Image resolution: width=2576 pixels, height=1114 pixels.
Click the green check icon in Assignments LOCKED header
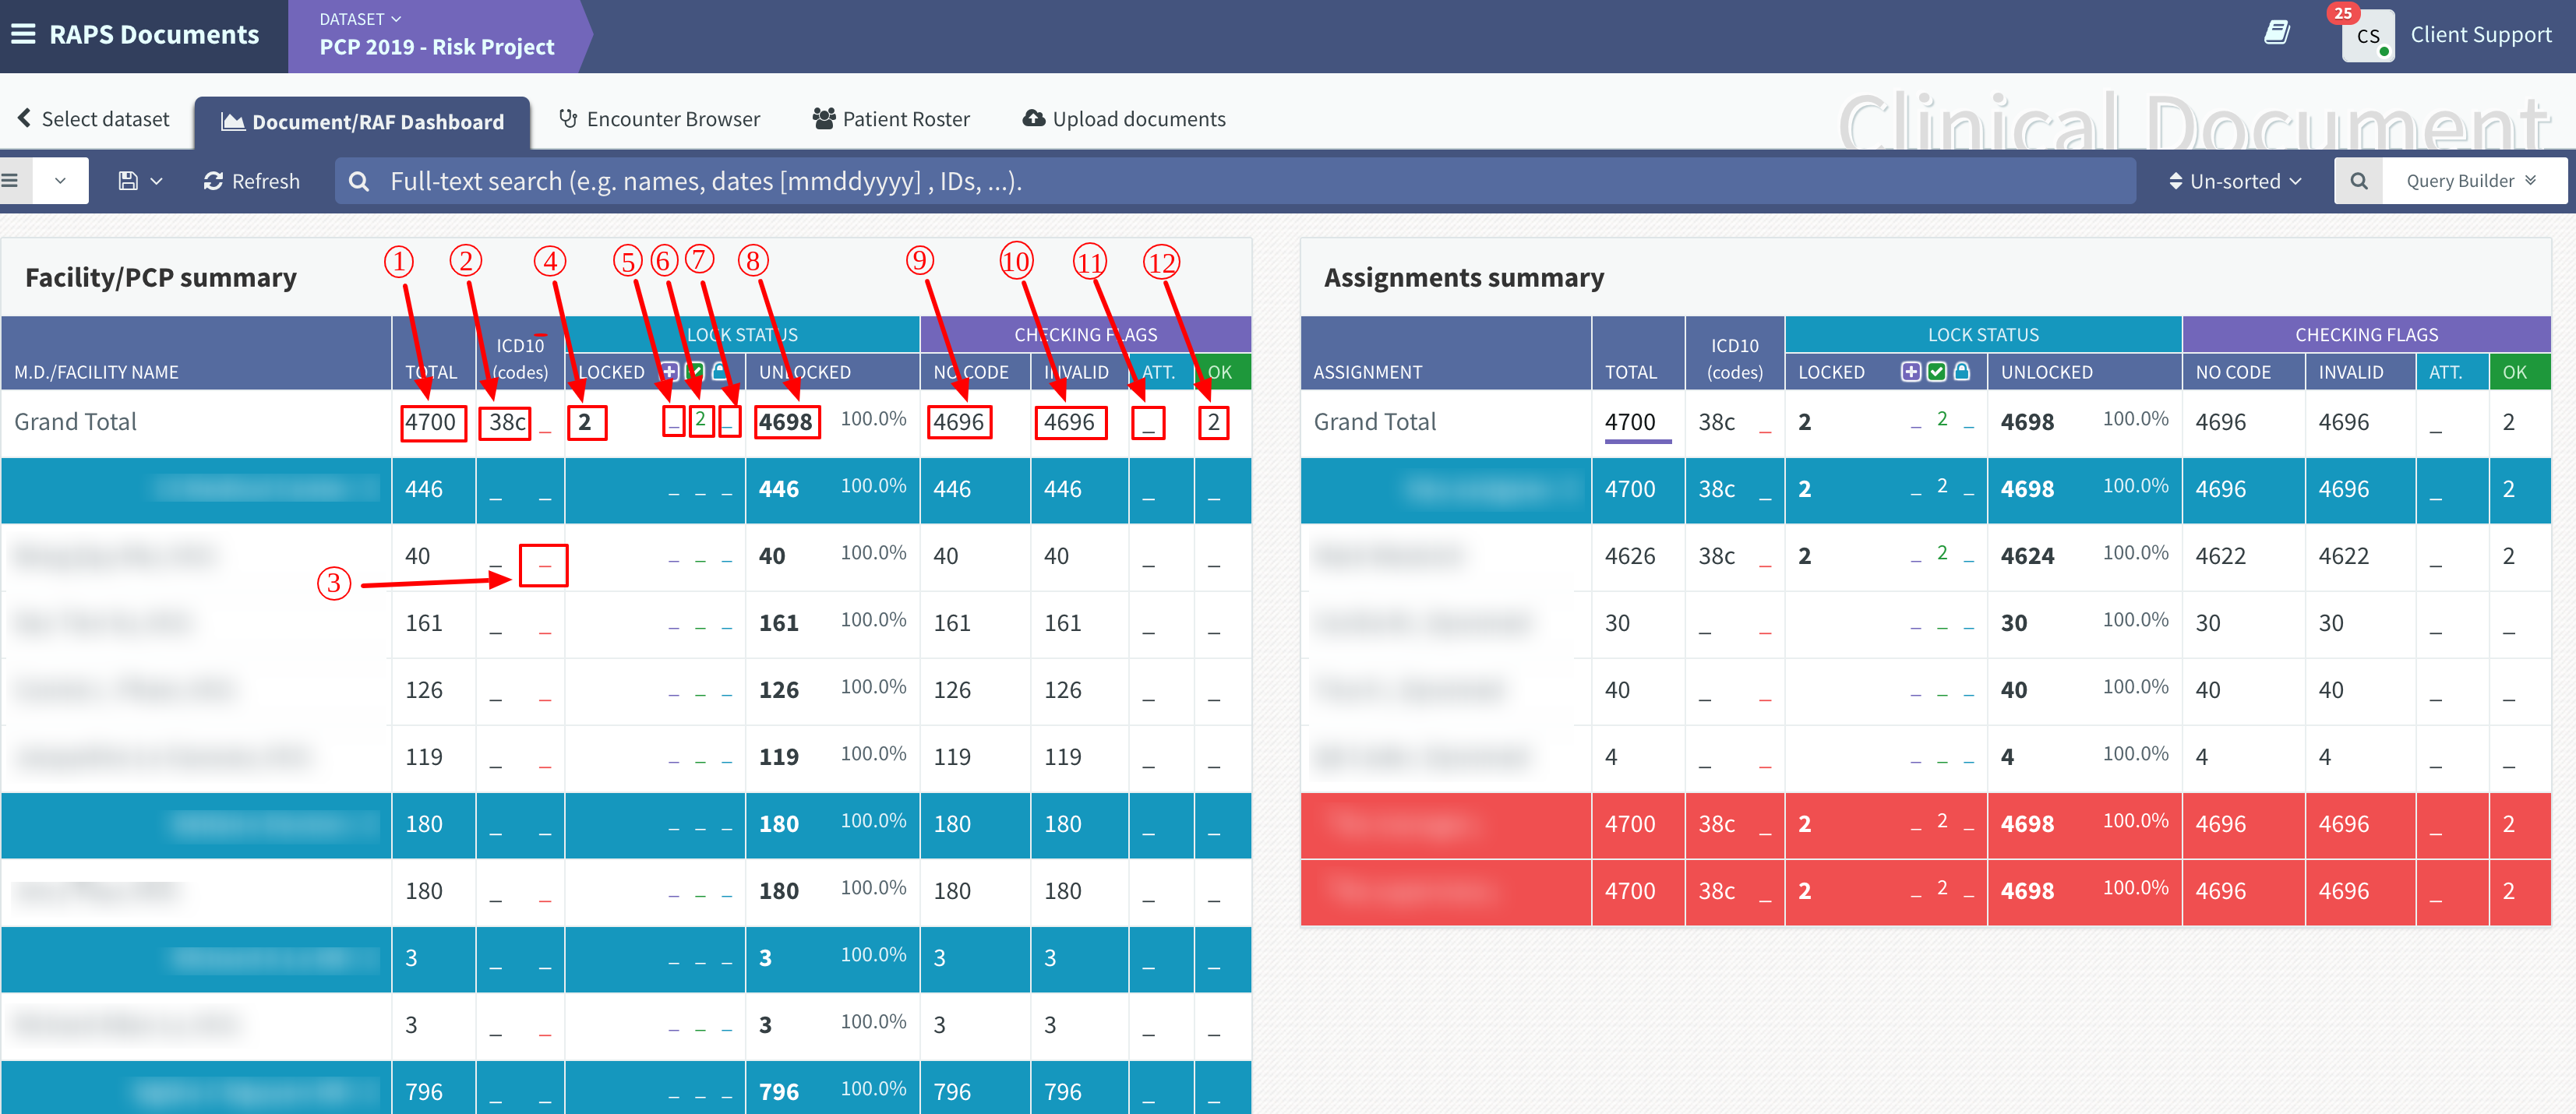click(x=1937, y=372)
